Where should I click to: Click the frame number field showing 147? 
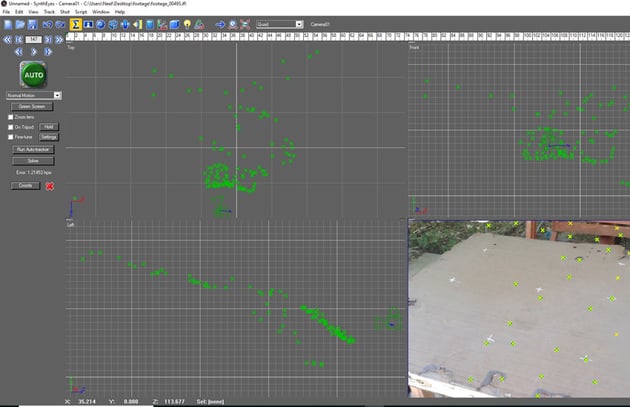point(33,40)
